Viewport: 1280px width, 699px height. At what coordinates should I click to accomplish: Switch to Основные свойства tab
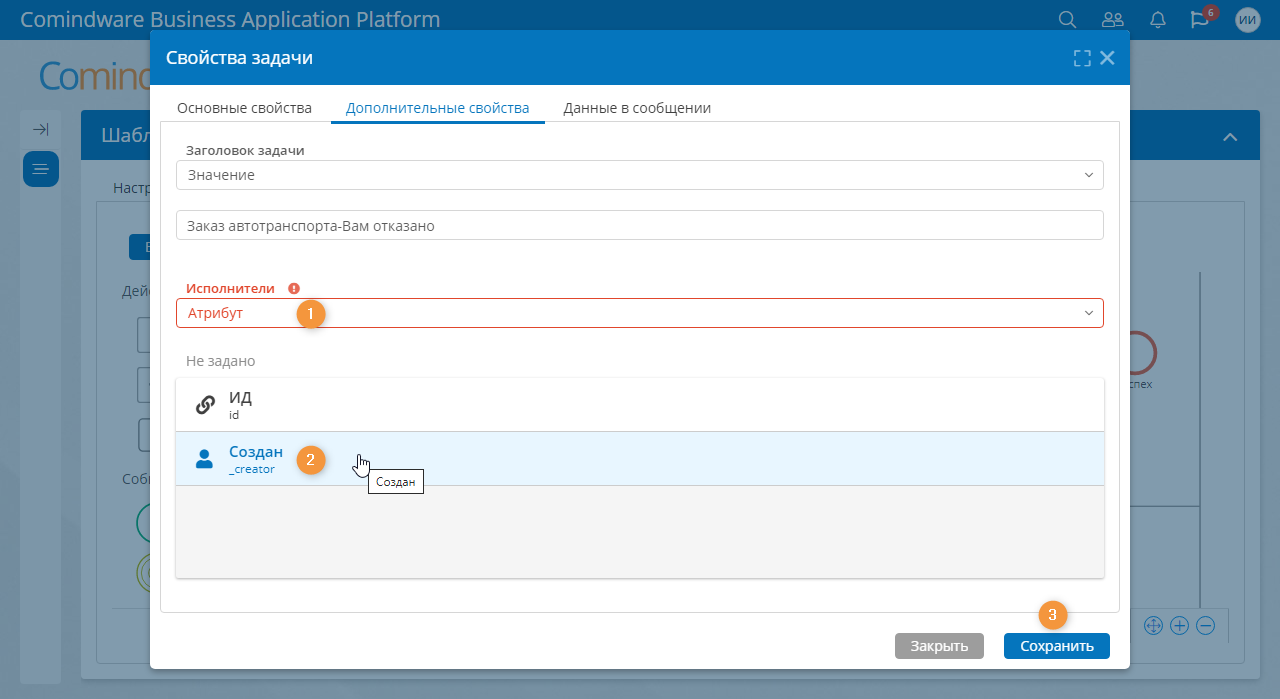(x=244, y=108)
